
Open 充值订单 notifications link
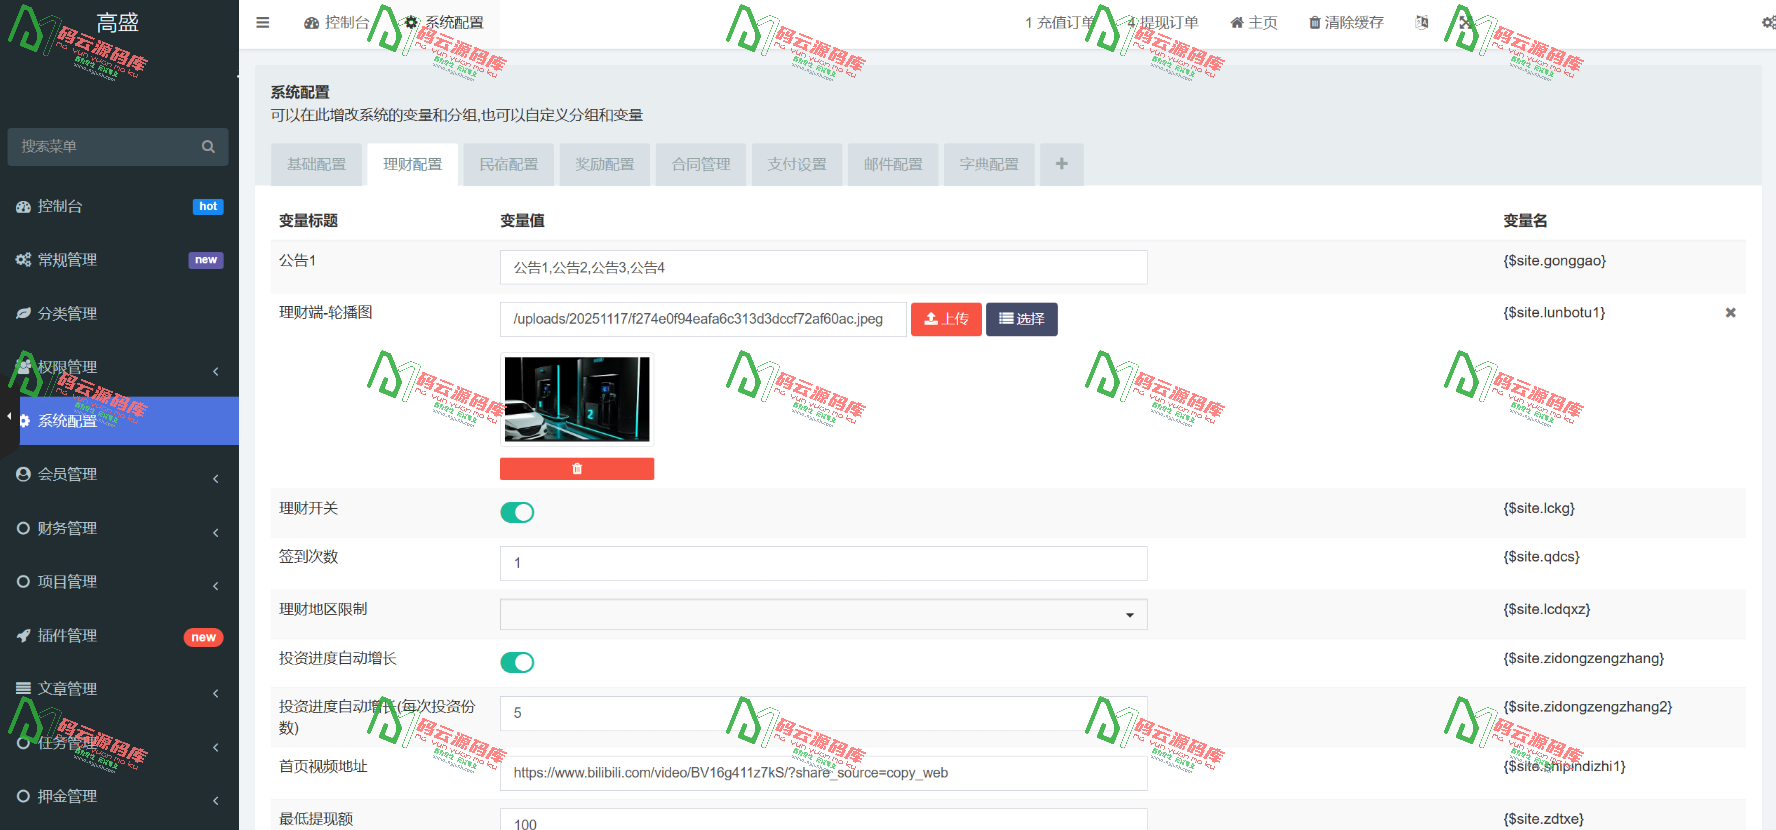pos(1060,22)
